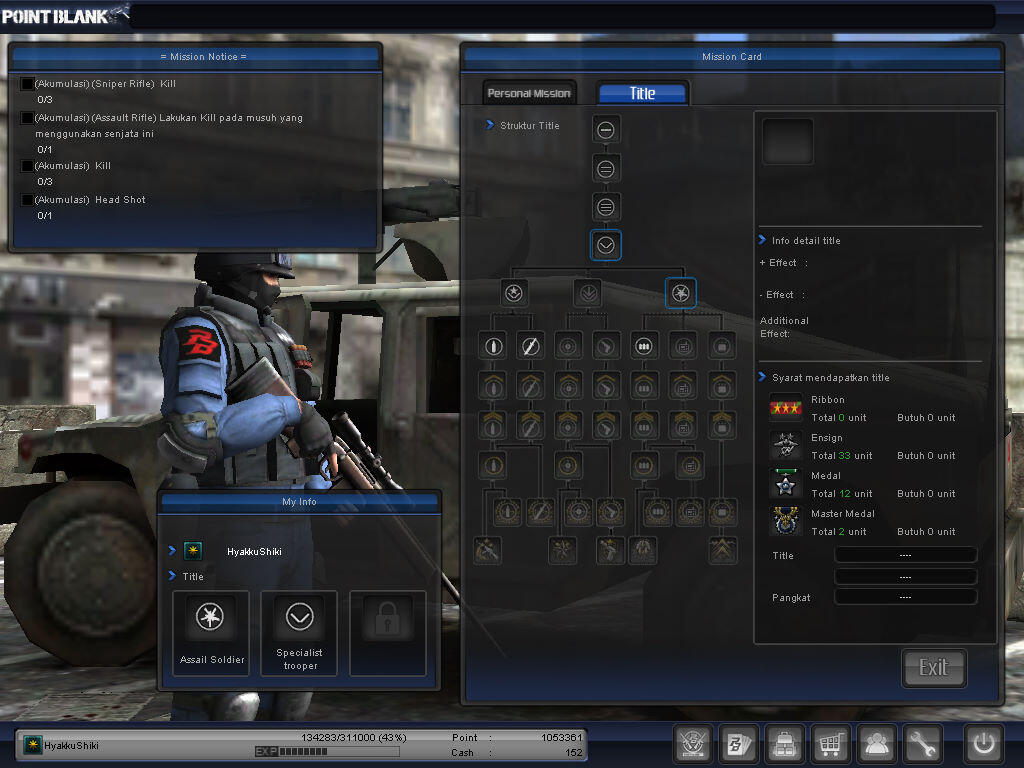
Task: Select the highlighted starburst branch title node
Action: point(680,293)
